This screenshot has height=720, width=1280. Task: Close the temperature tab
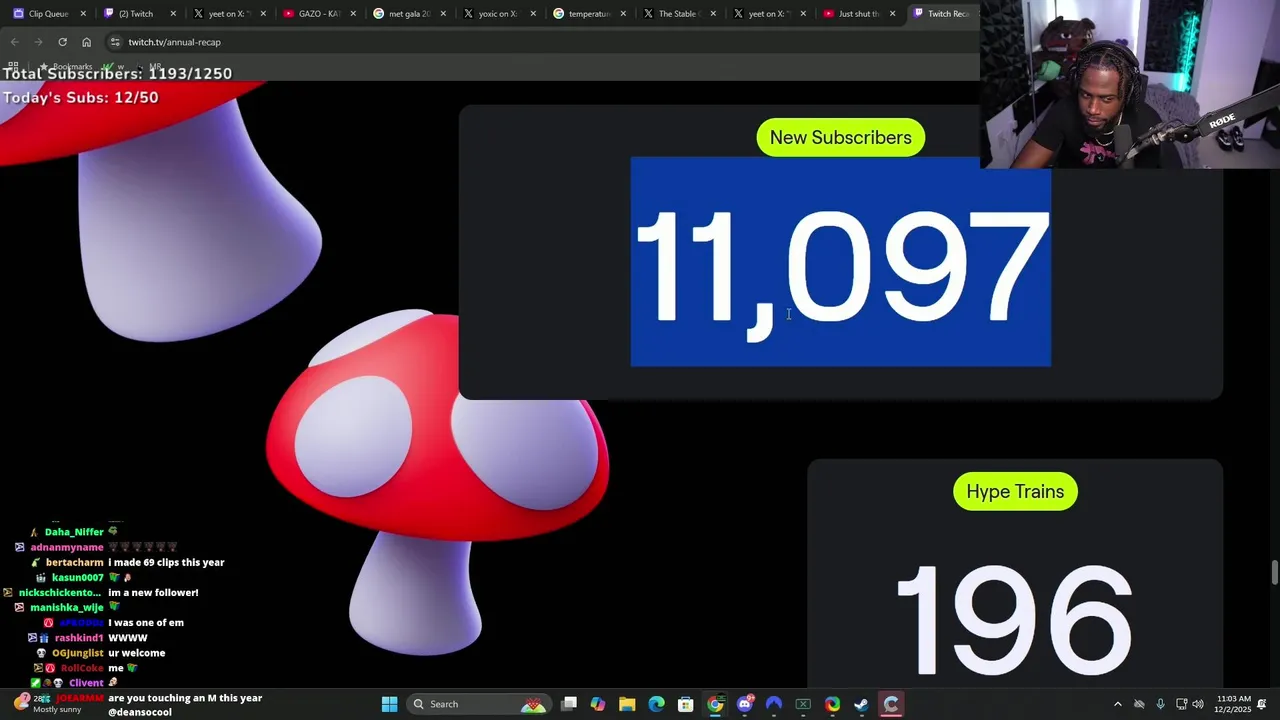[x=623, y=14]
